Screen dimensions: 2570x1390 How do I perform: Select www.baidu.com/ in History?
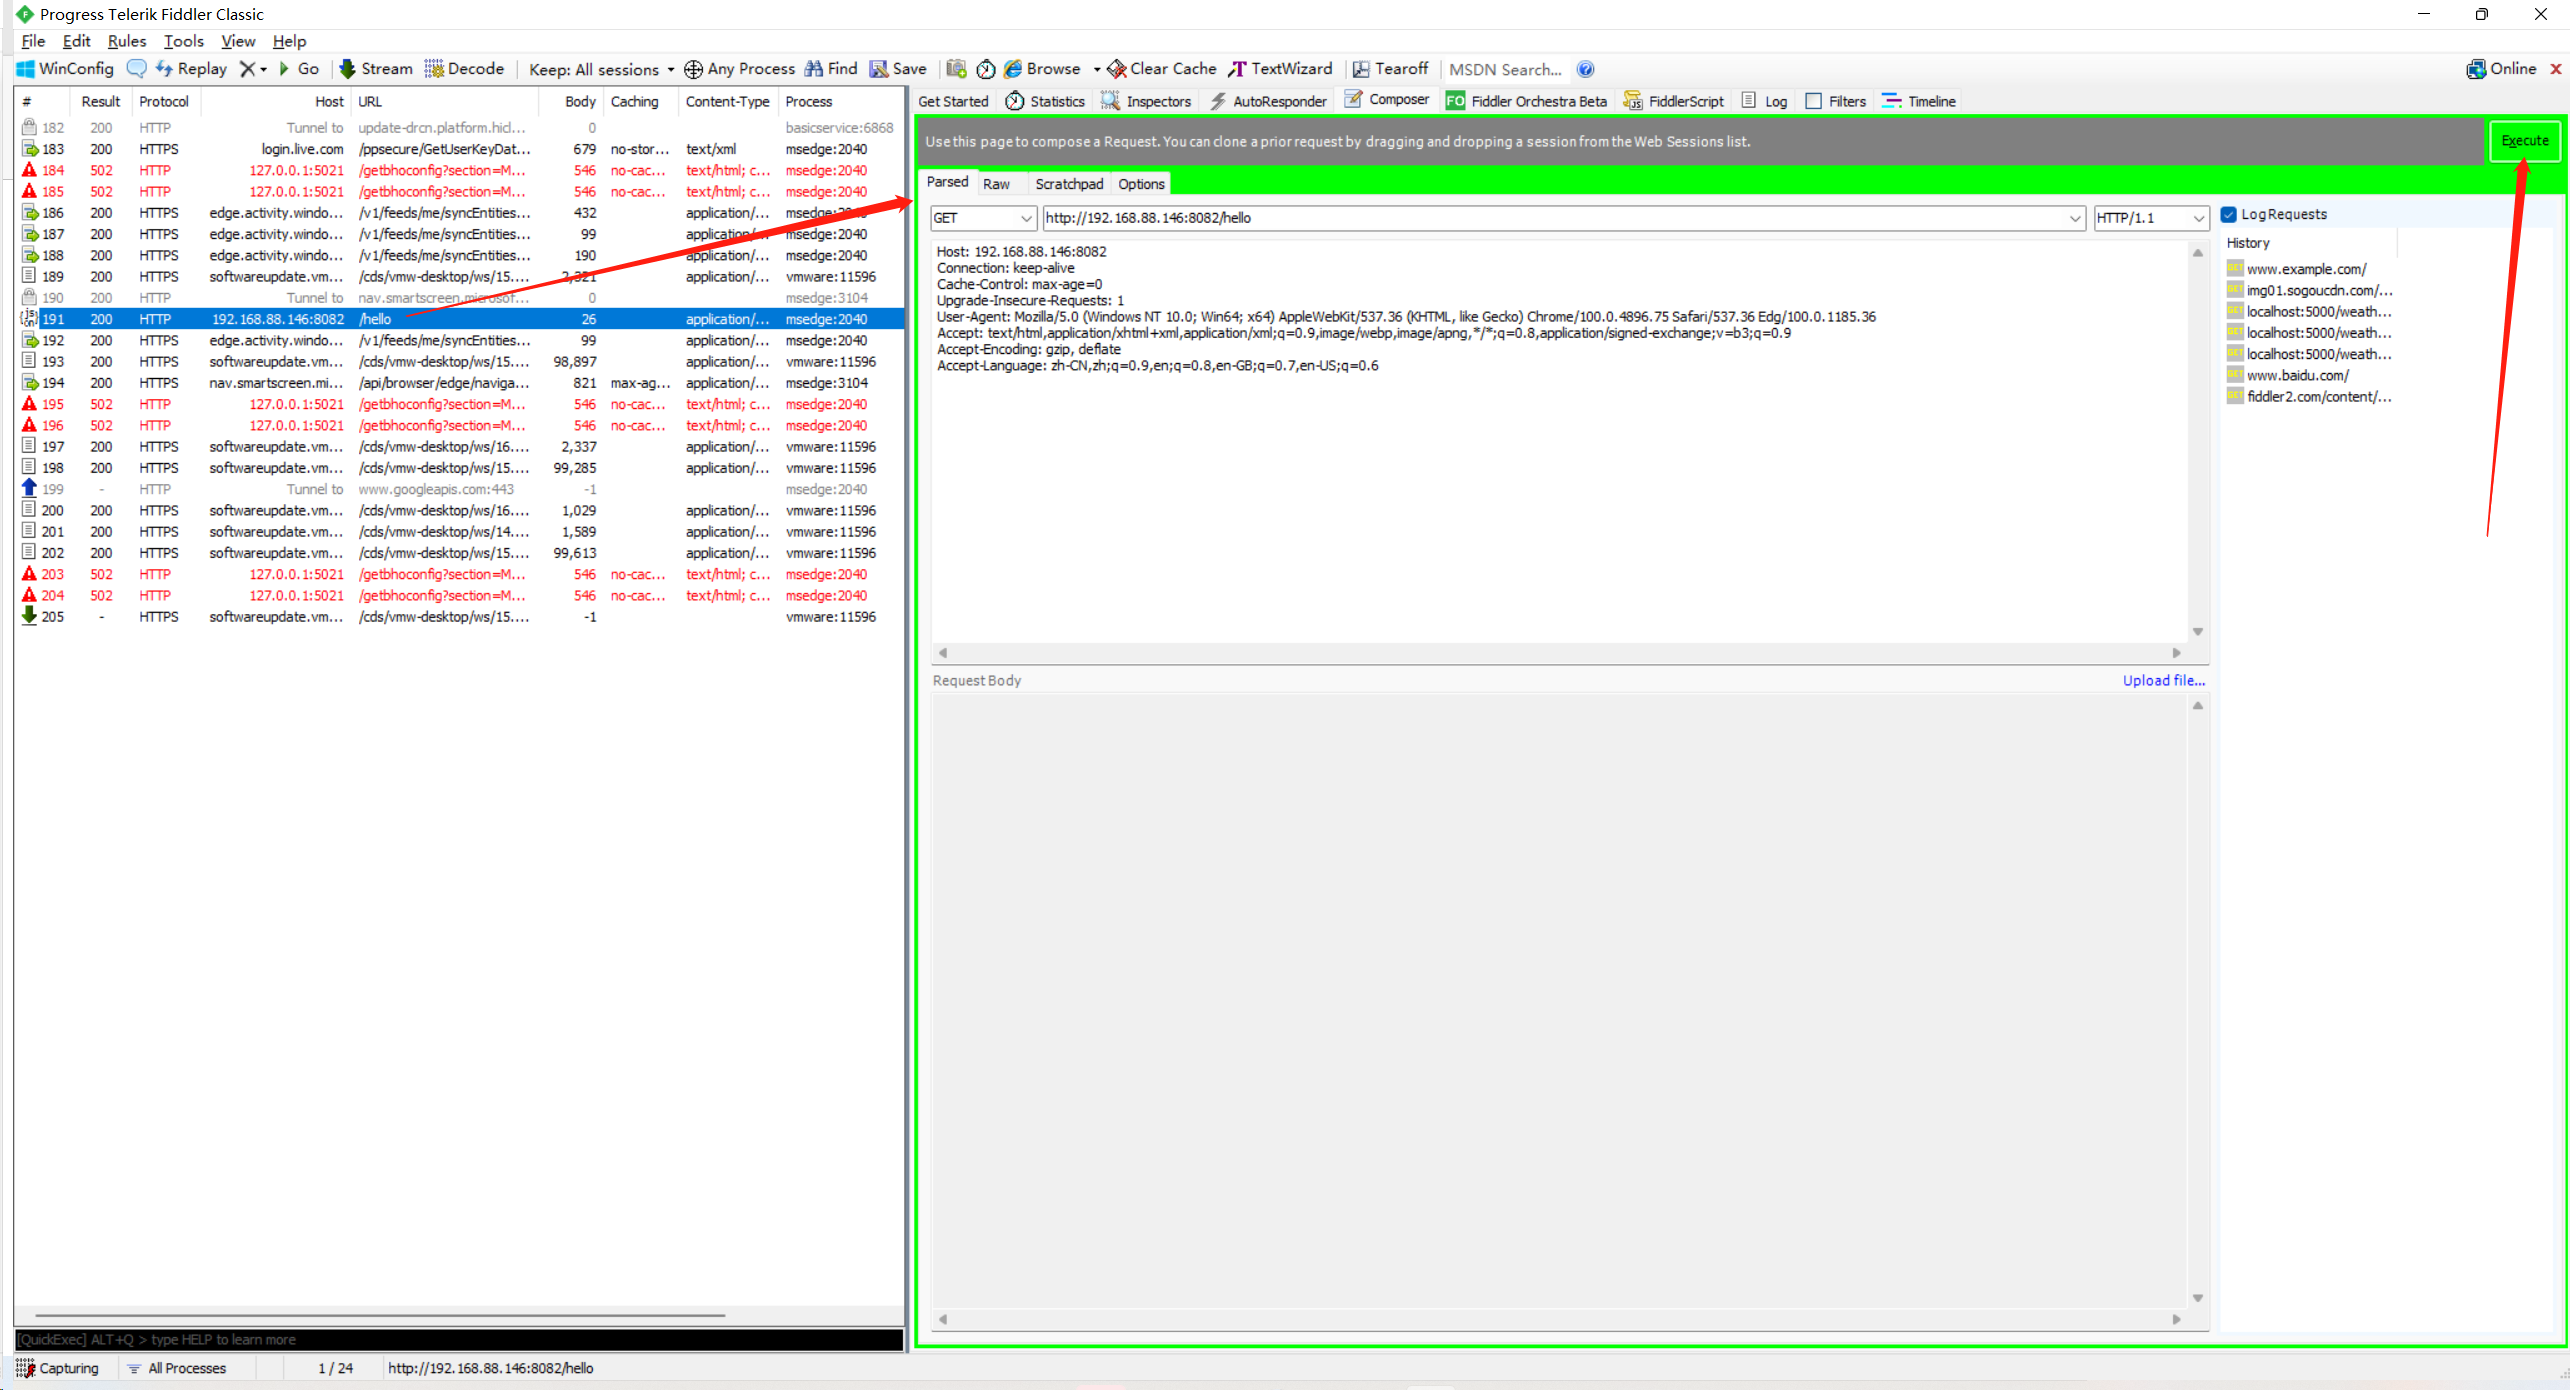click(x=2297, y=375)
